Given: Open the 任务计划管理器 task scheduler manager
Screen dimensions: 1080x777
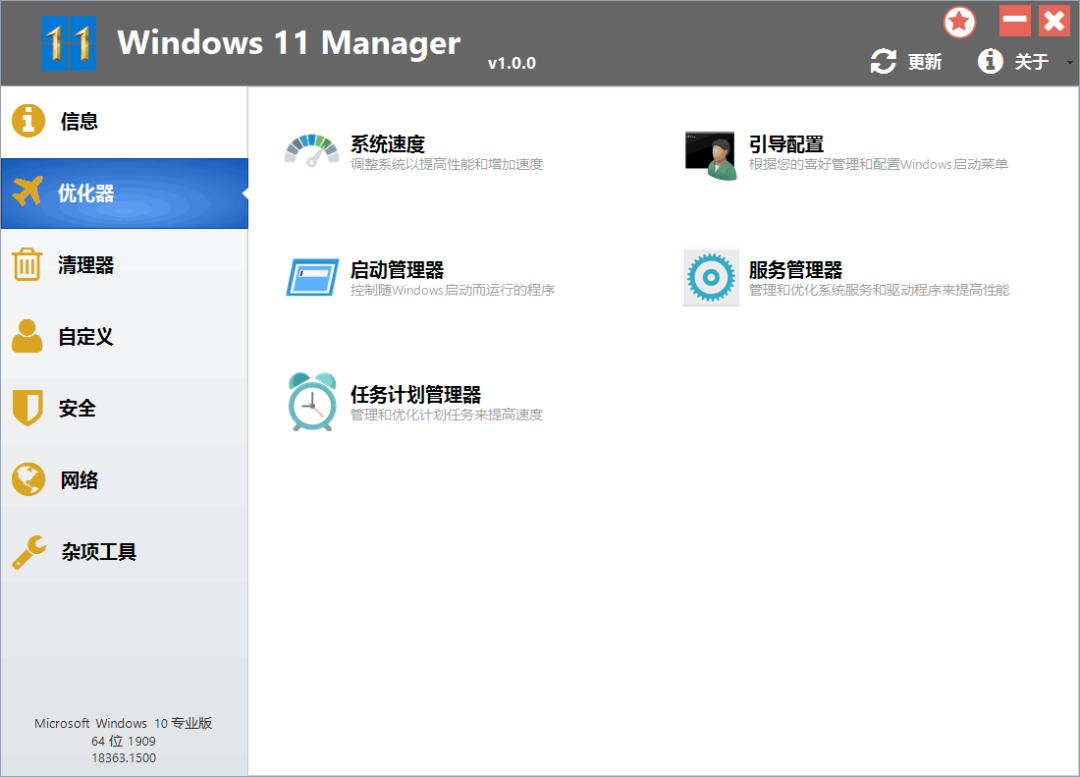Looking at the screenshot, I should coord(415,395).
